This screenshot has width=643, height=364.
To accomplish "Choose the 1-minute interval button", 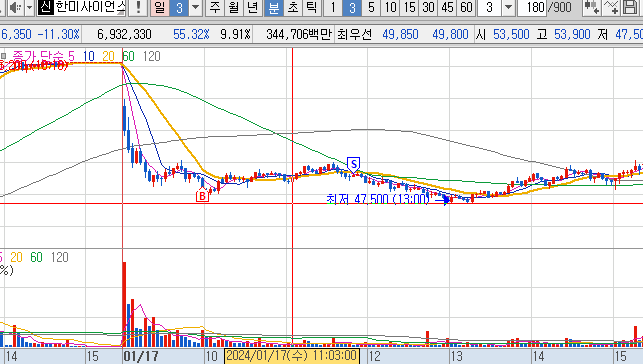I will [333, 7].
